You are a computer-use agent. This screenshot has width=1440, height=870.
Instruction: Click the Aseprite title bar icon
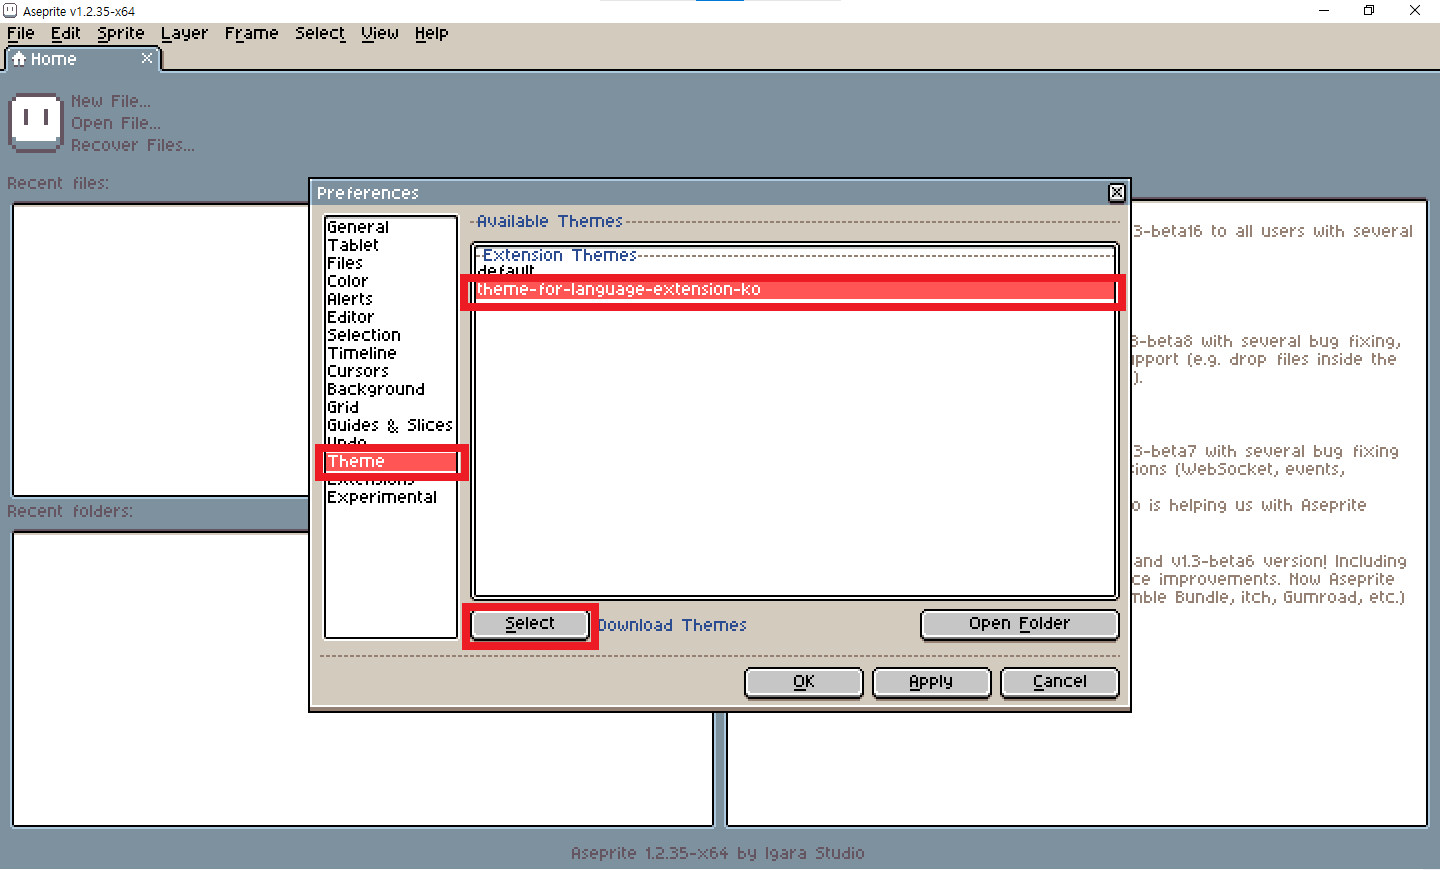pyautogui.click(x=10, y=11)
